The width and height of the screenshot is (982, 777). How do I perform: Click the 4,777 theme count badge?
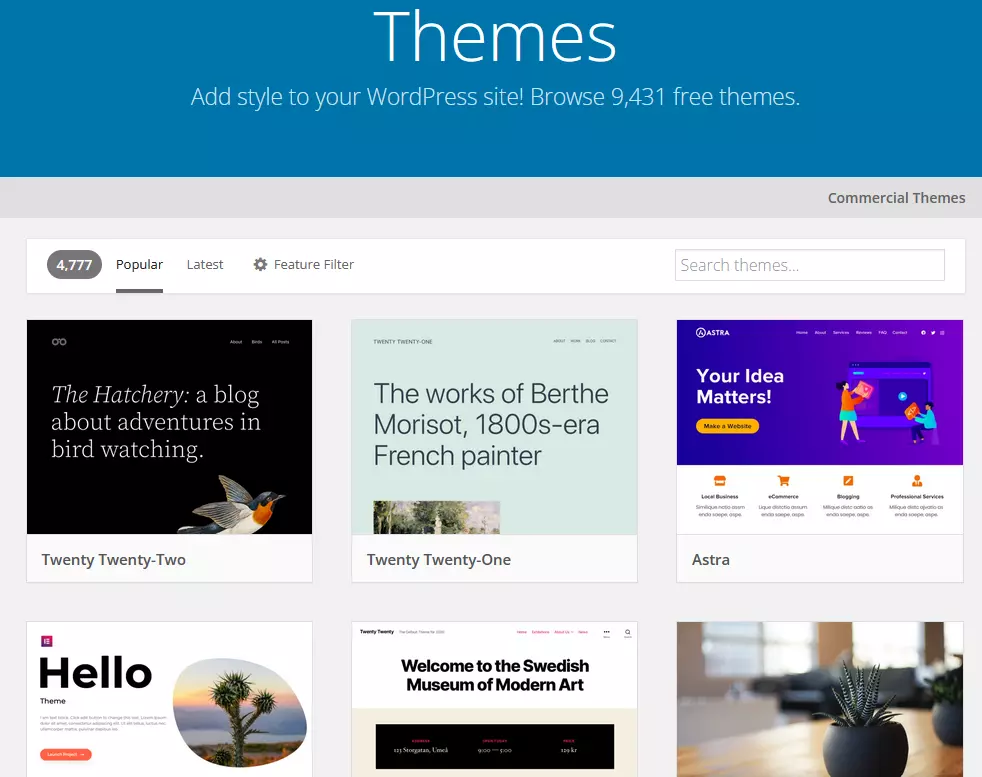click(x=75, y=265)
